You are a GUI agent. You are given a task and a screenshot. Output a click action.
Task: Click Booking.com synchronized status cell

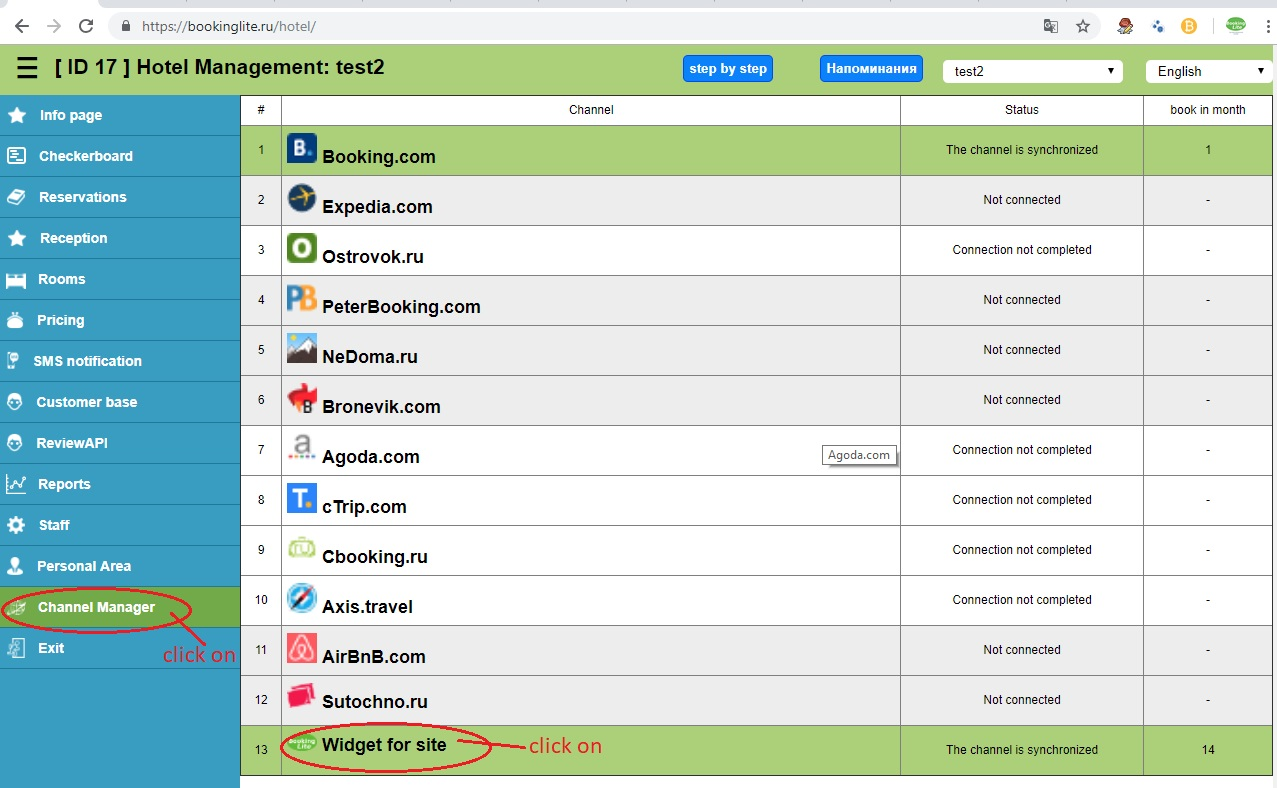click(1022, 150)
